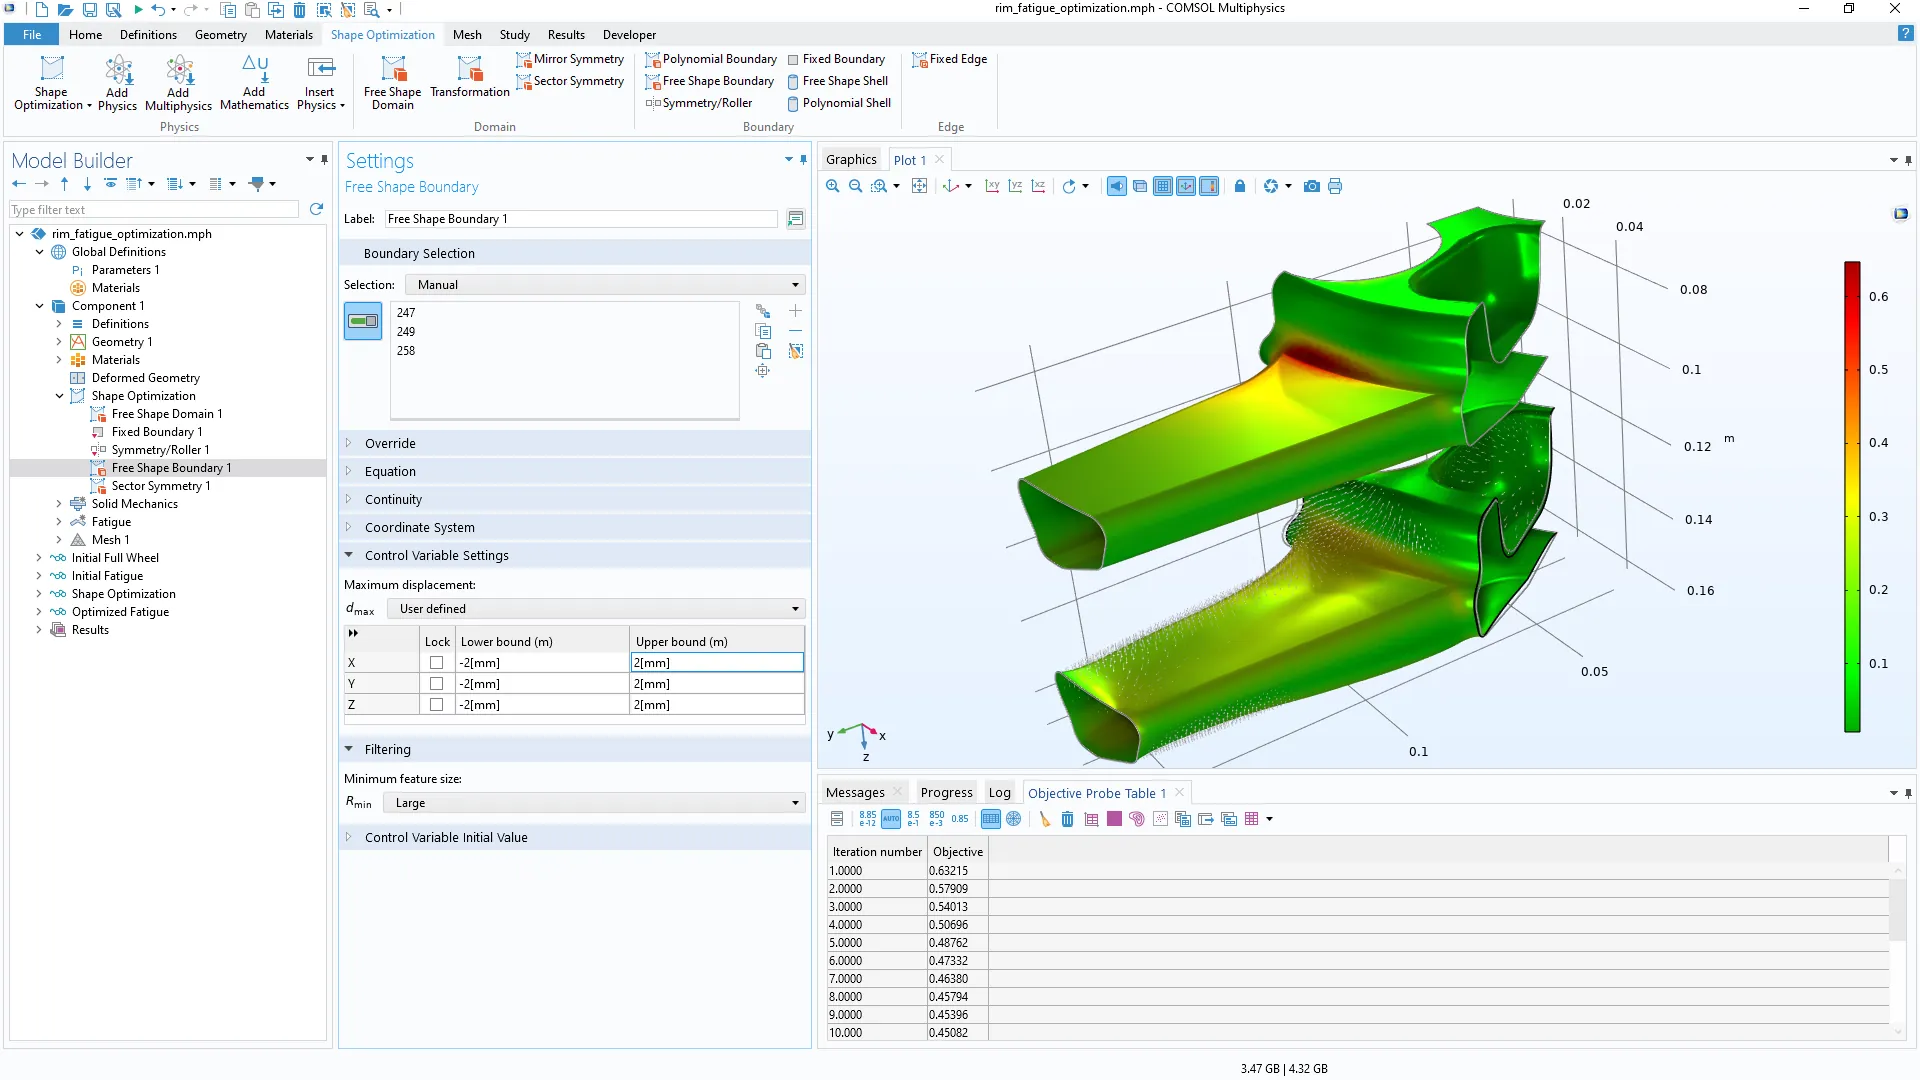Click Zoom In in Graphics toolbar
This screenshot has height=1080, width=1920.
click(x=832, y=186)
